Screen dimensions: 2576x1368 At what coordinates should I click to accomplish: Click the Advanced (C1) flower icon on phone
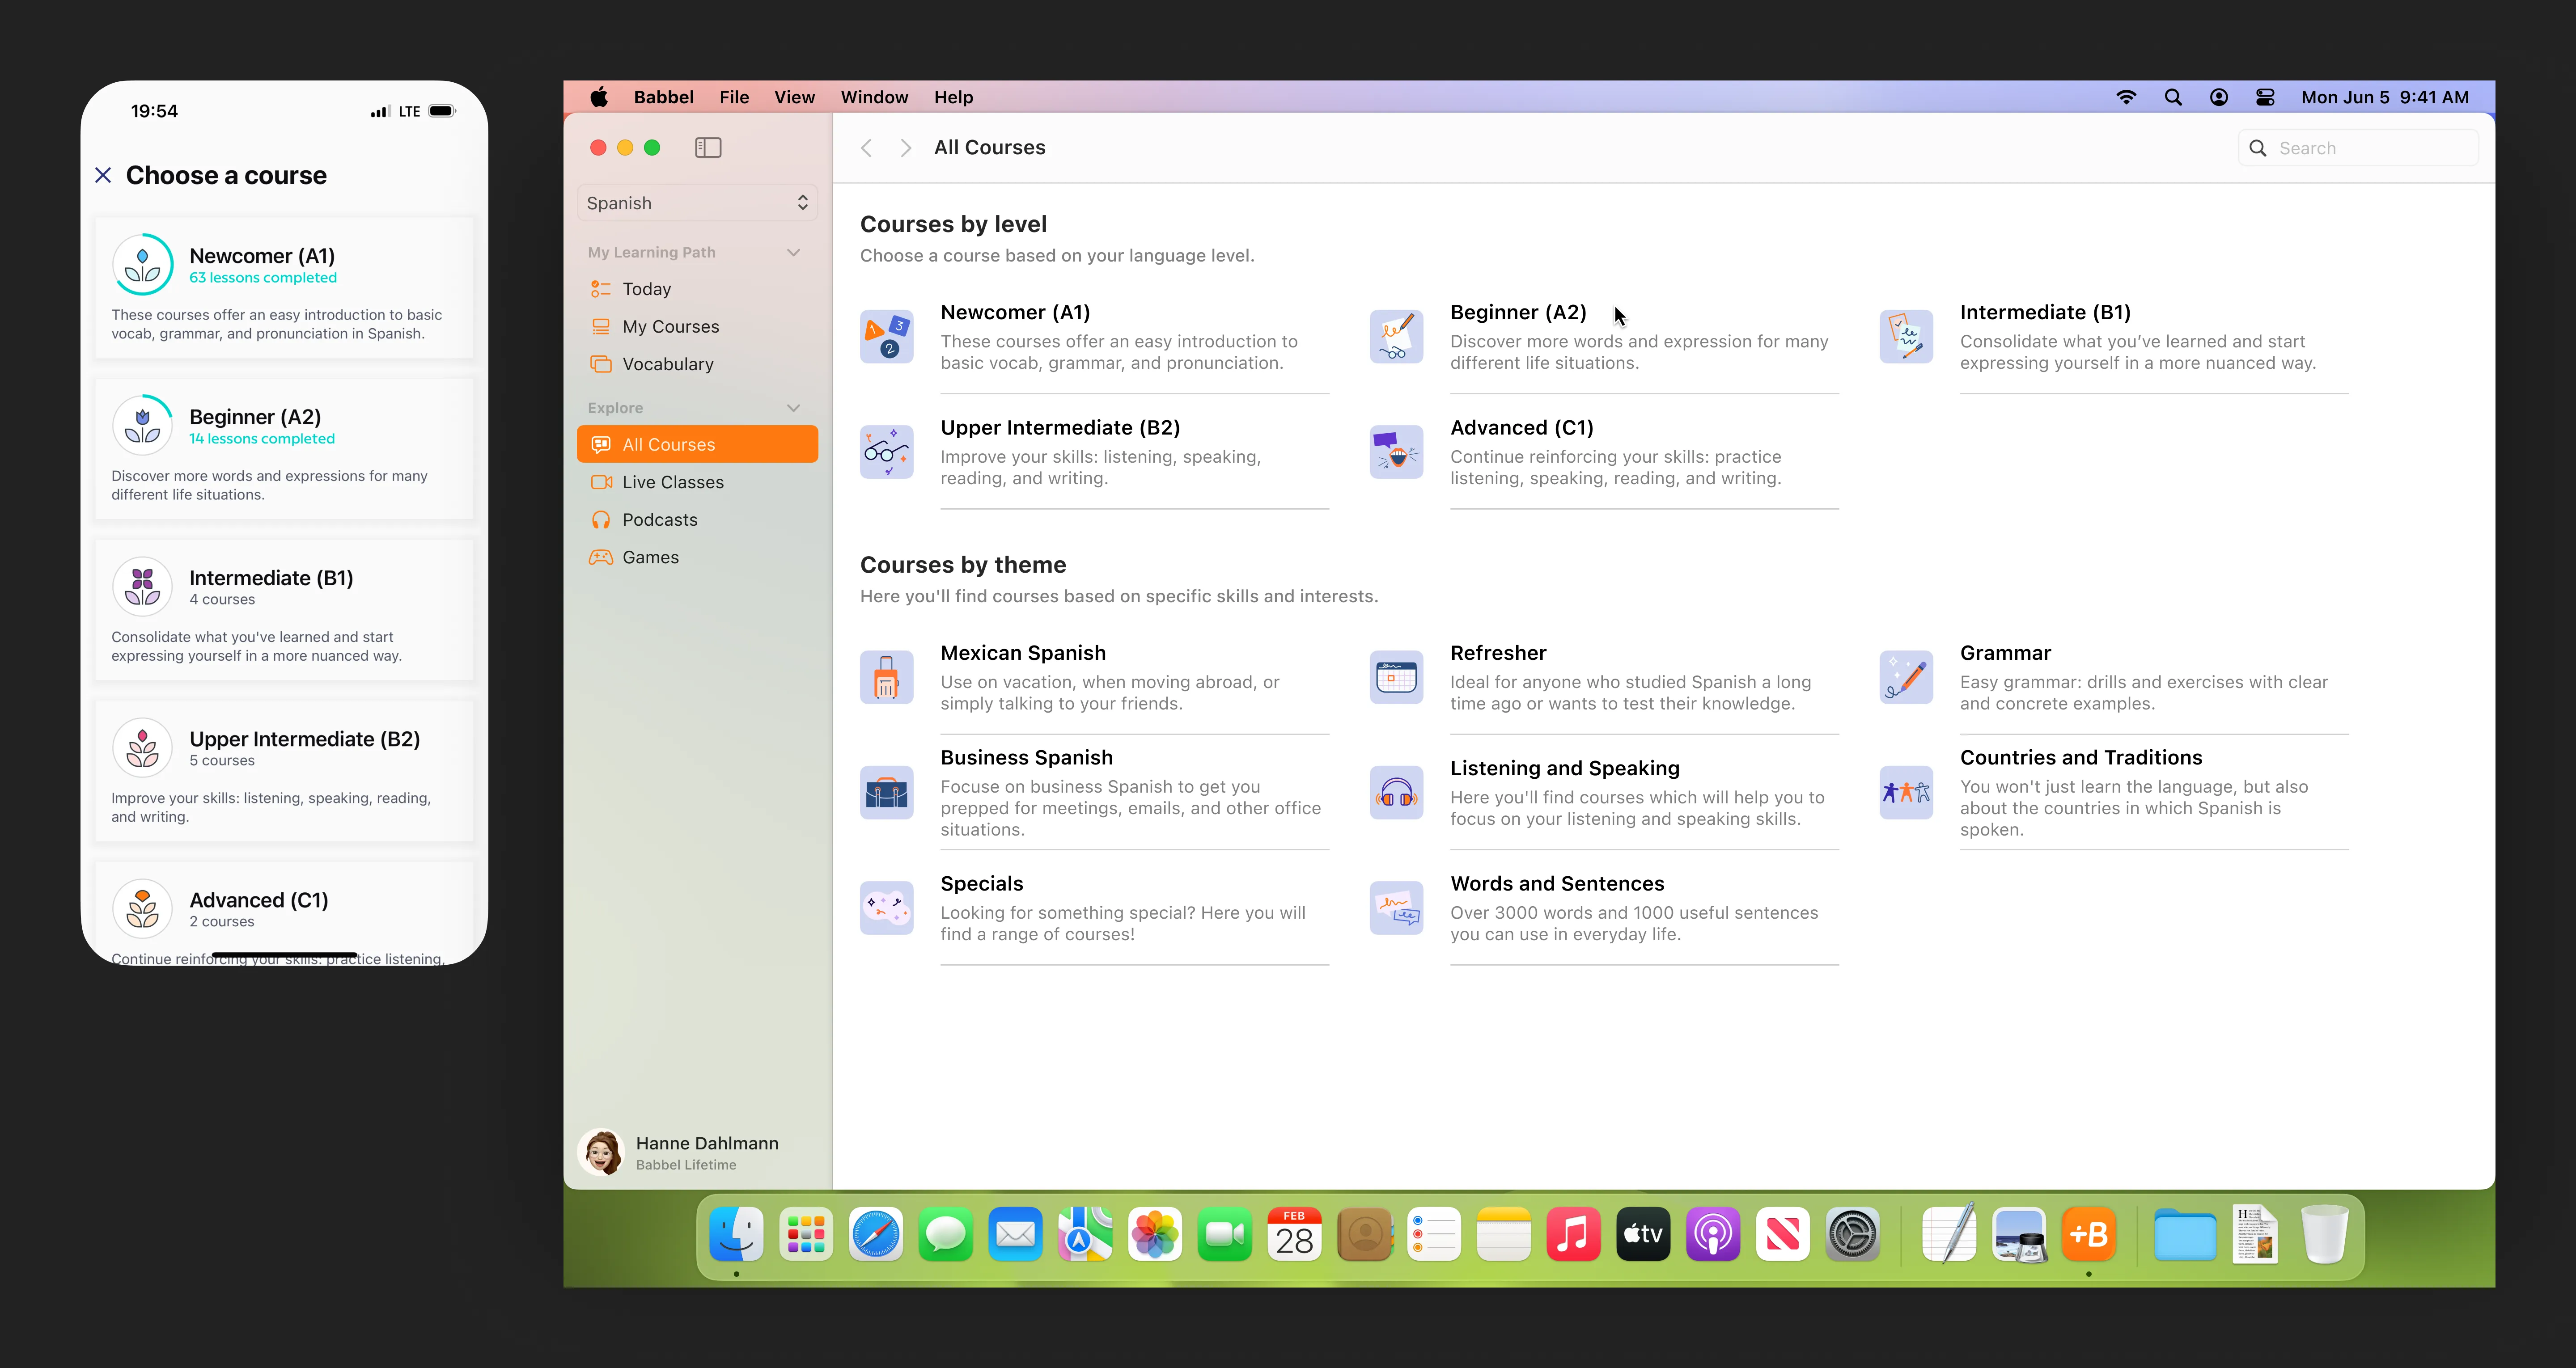coord(143,909)
